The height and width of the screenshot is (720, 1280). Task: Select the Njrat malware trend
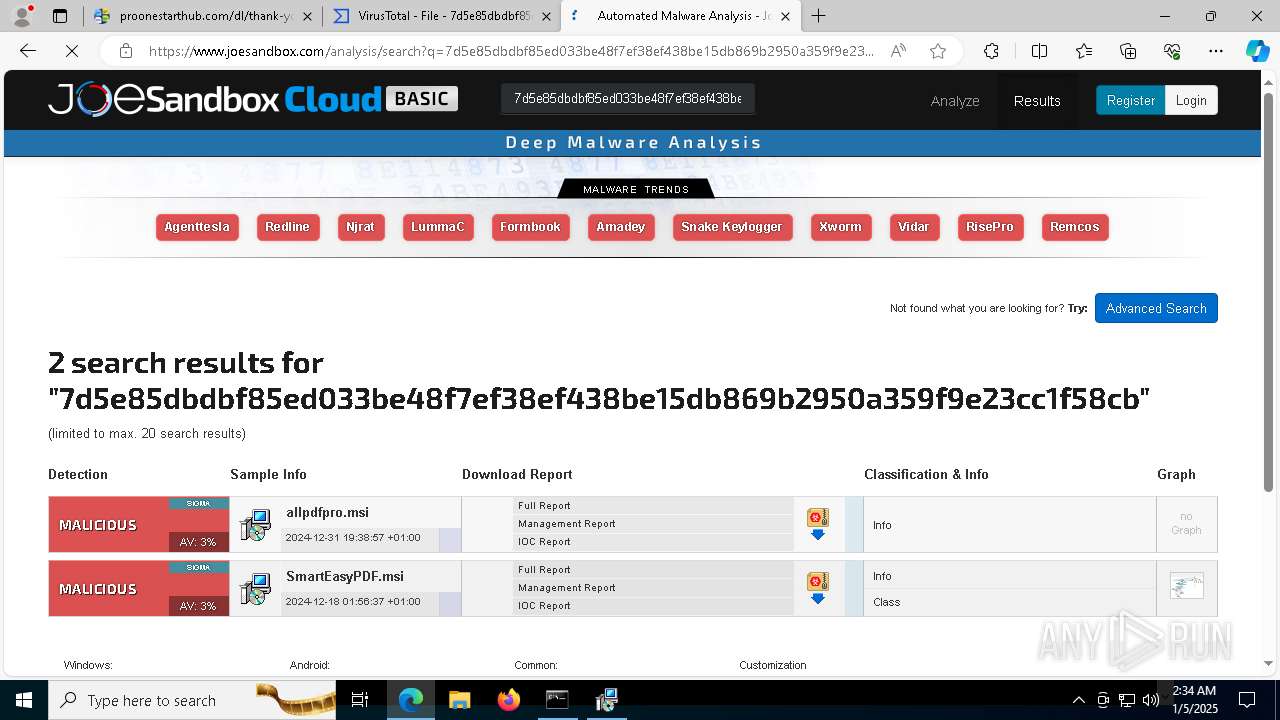(360, 227)
